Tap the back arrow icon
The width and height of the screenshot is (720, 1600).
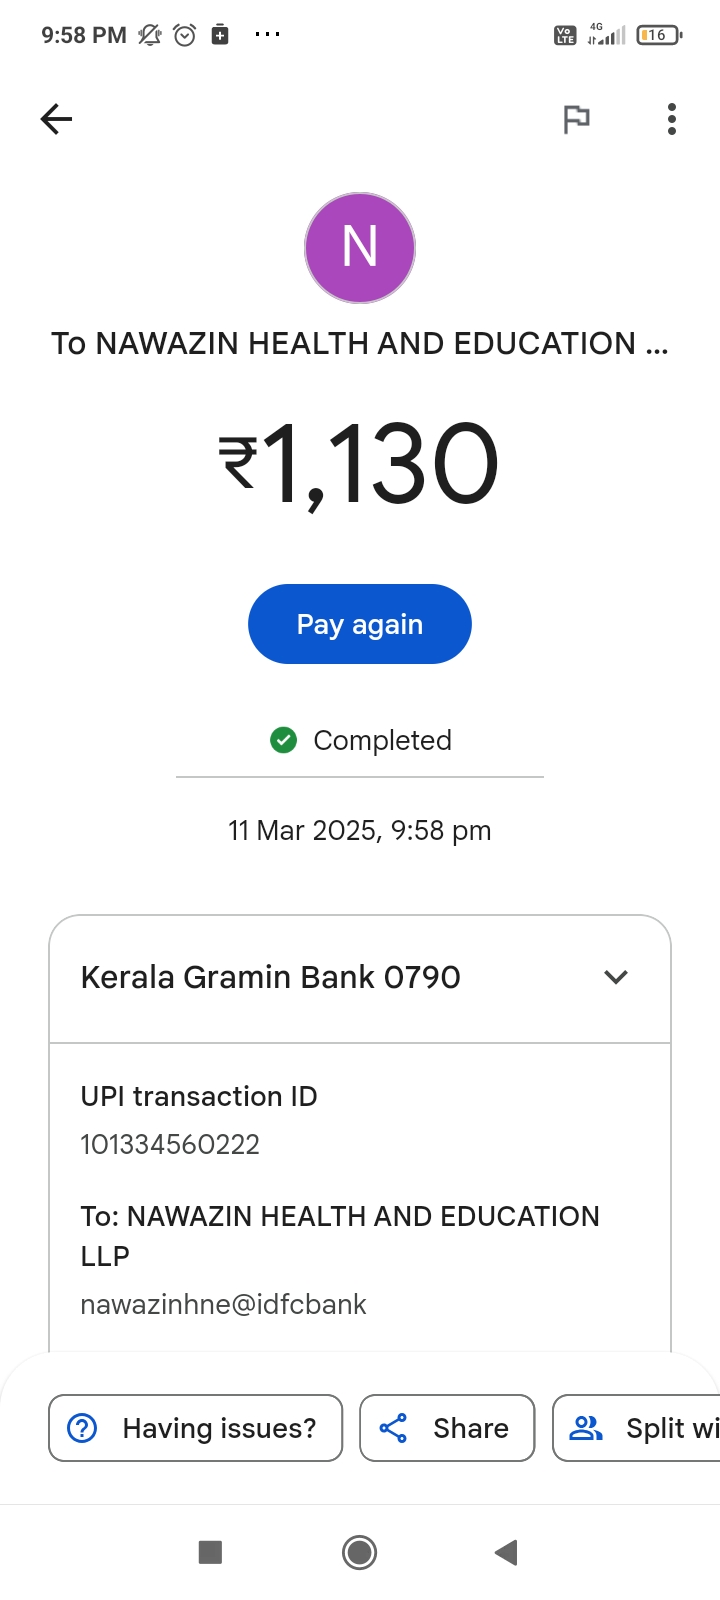pos(56,120)
